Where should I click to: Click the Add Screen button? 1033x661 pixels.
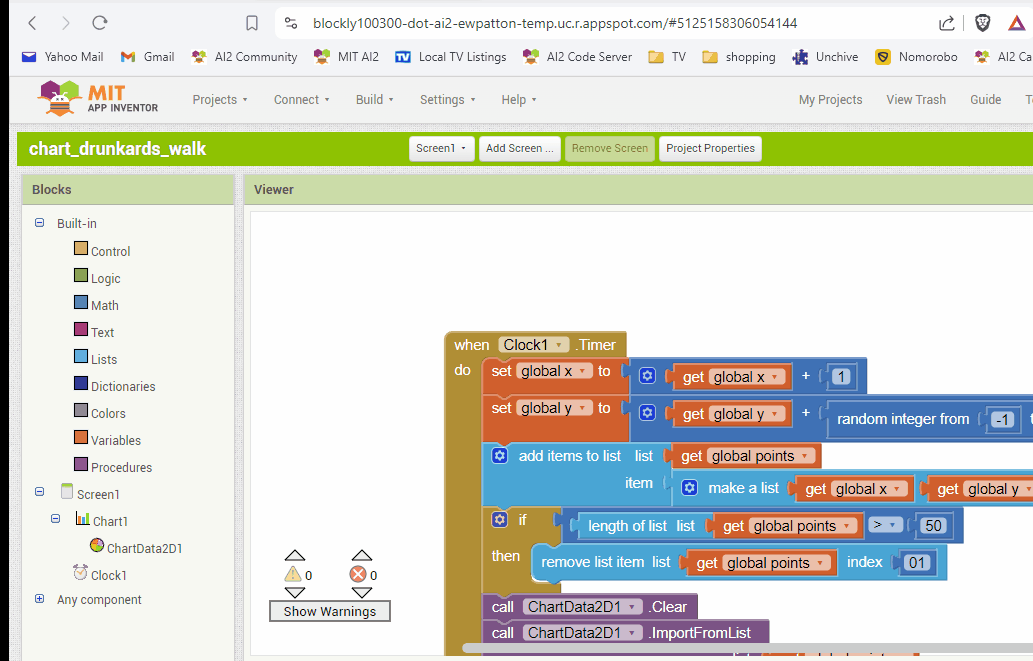click(x=519, y=148)
